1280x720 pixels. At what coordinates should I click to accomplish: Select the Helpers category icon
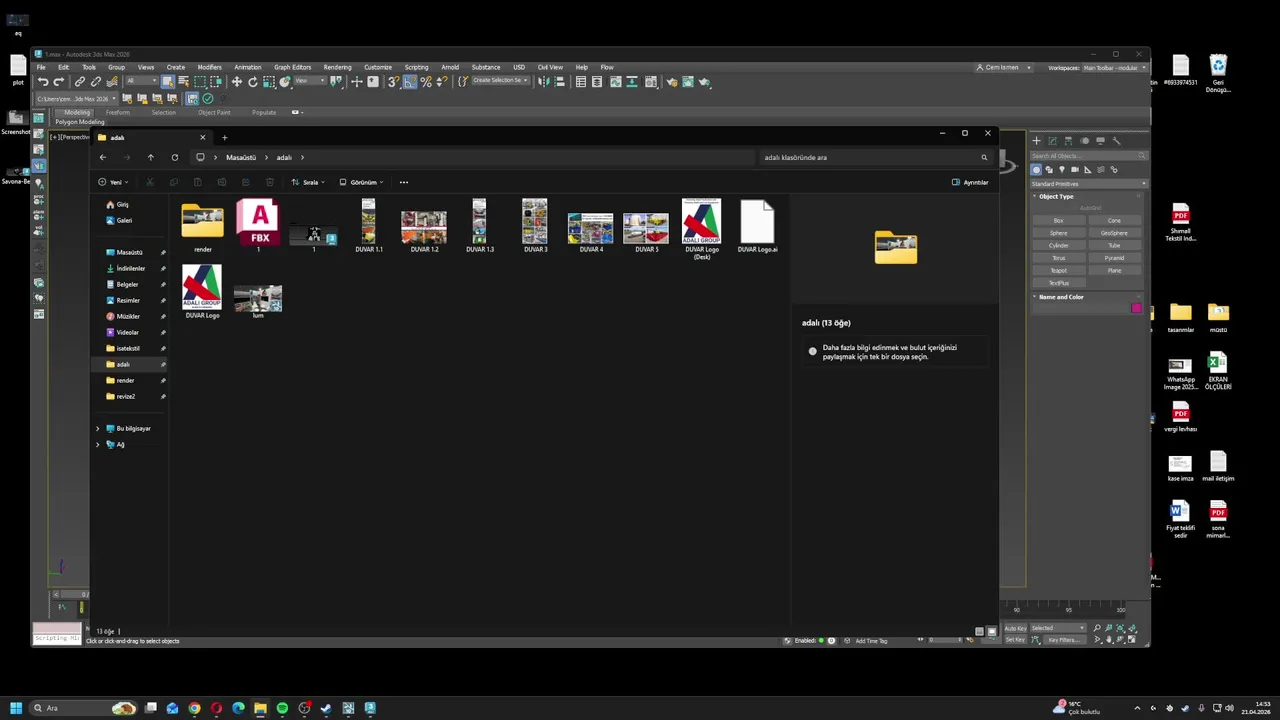coord(1088,170)
